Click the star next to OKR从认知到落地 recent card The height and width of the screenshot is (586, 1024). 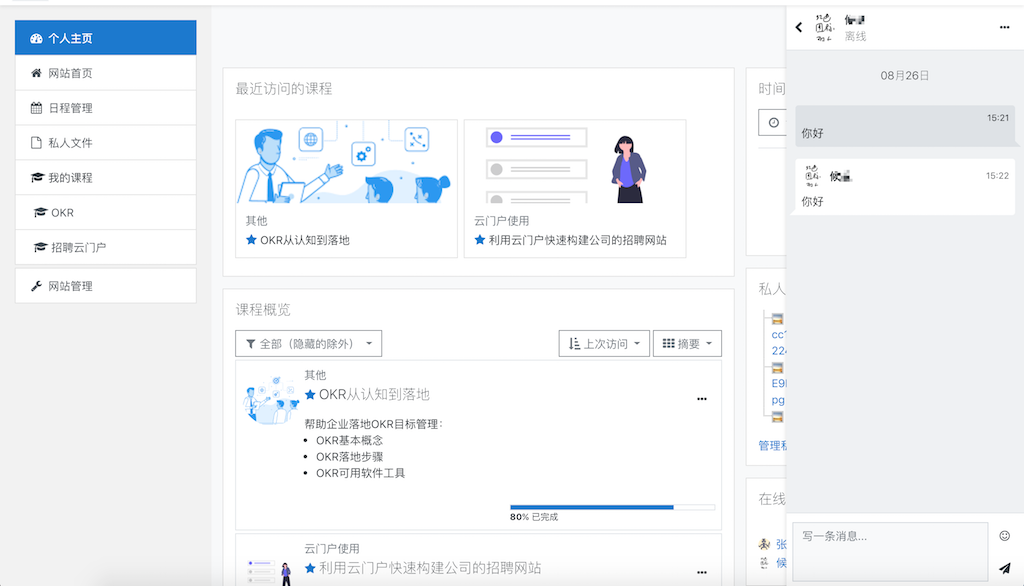point(251,240)
